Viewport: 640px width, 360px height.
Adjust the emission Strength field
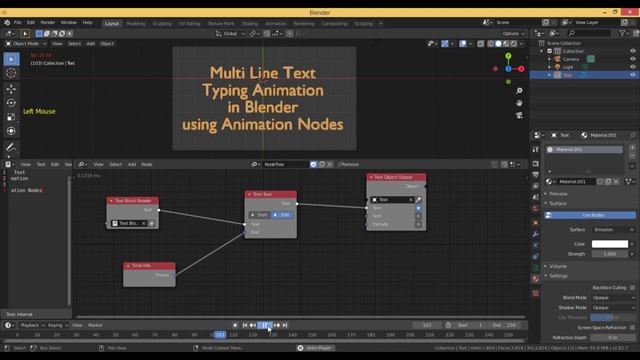pyautogui.click(x=610, y=254)
